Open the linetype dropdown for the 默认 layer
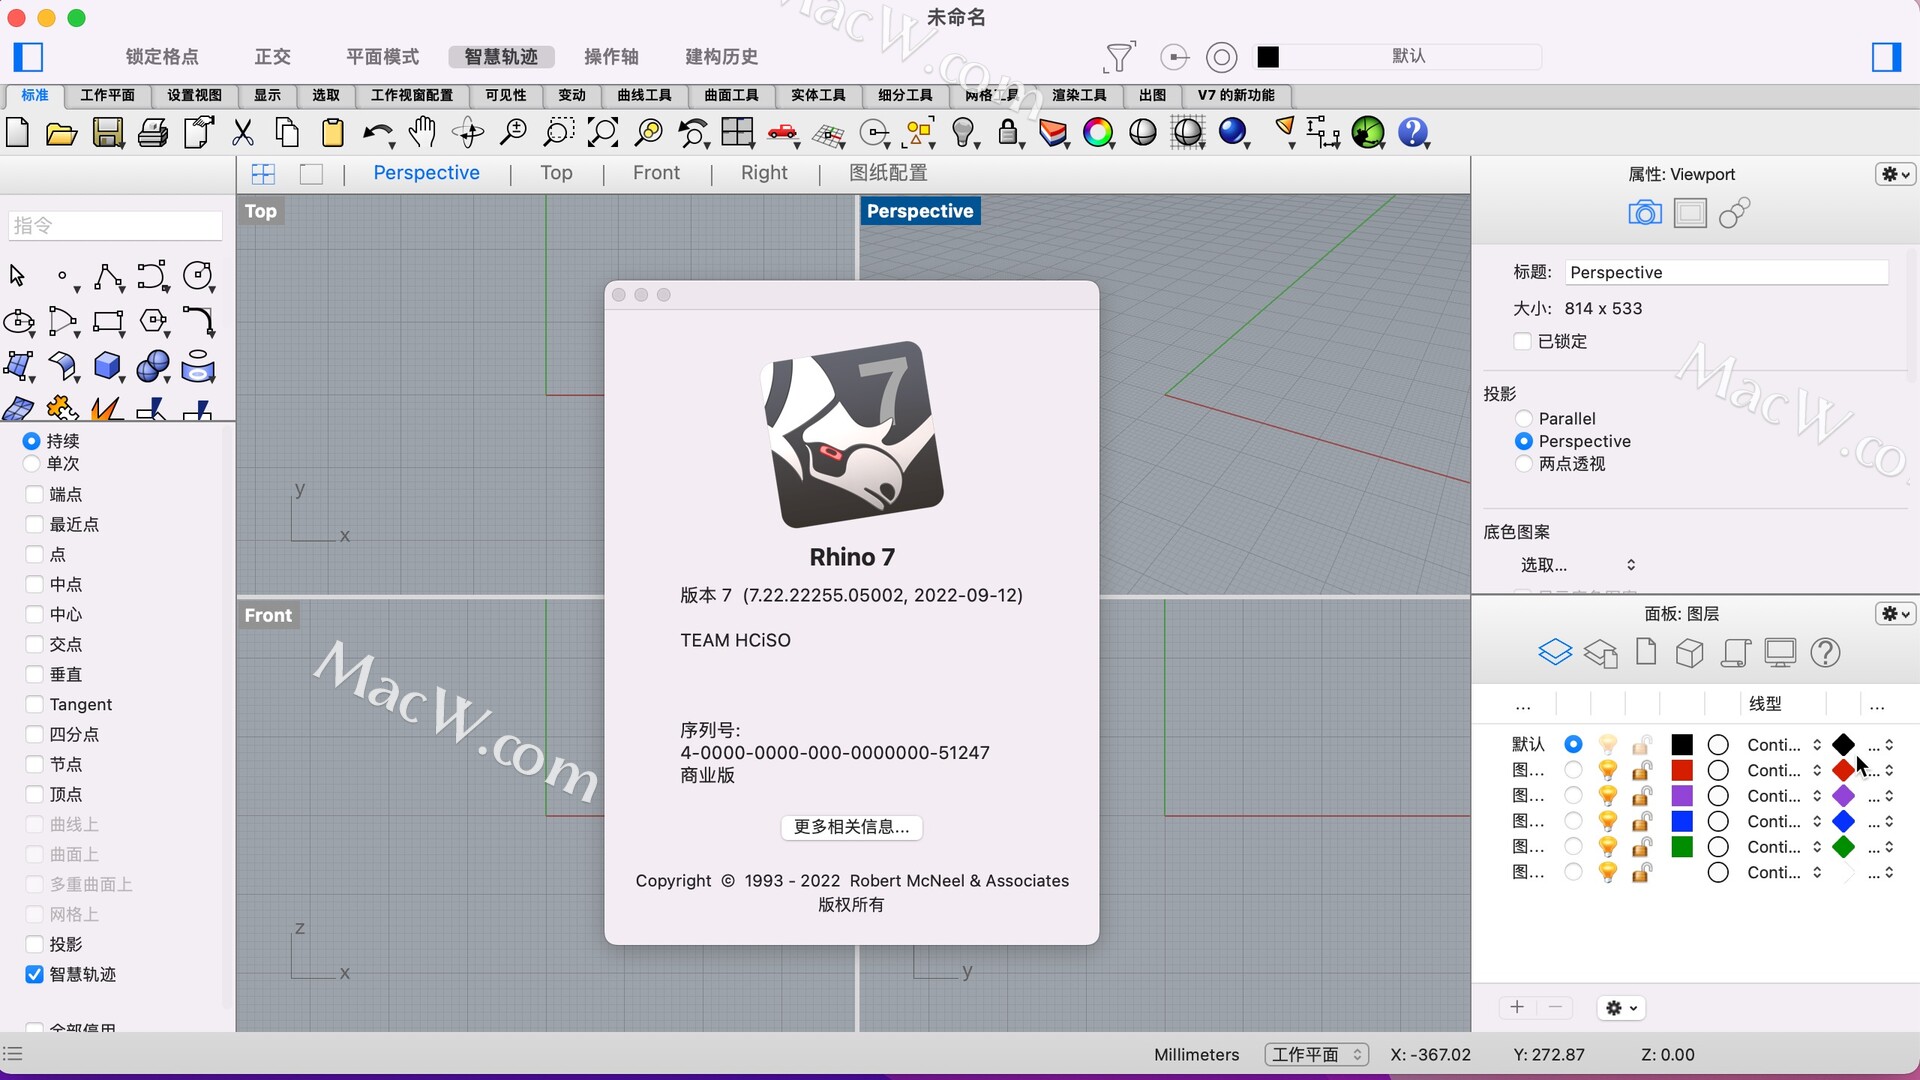 (x=1784, y=744)
